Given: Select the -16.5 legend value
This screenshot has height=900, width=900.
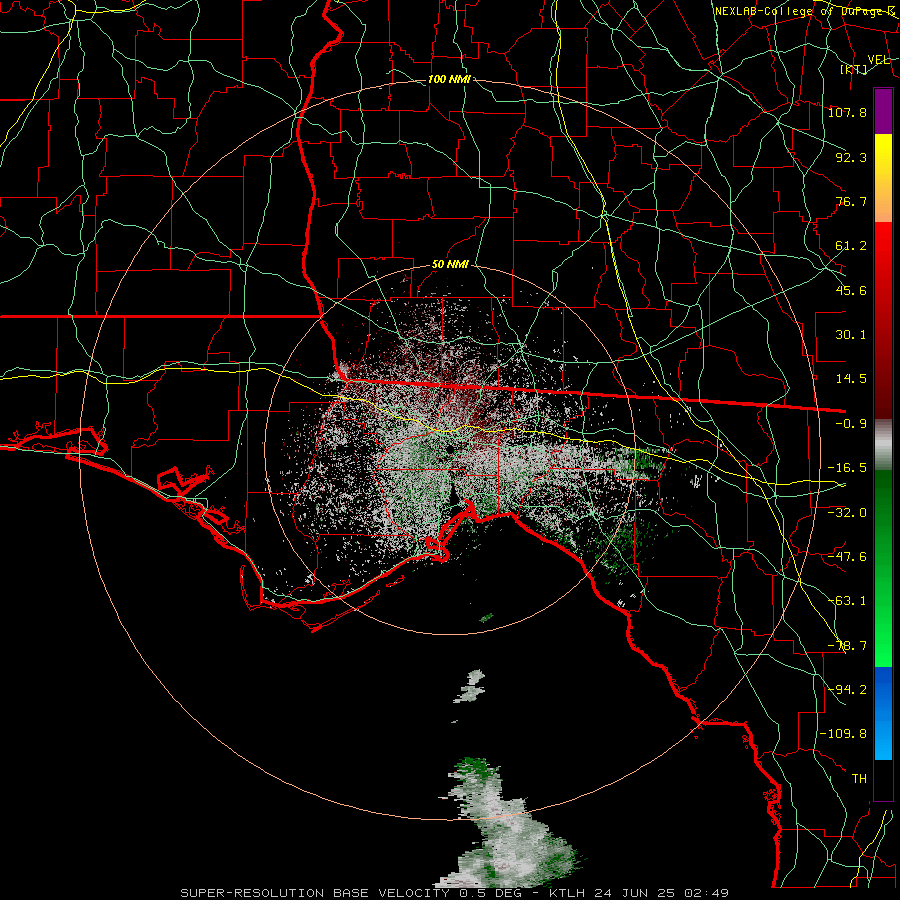Looking at the screenshot, I should tap(847, 468).
